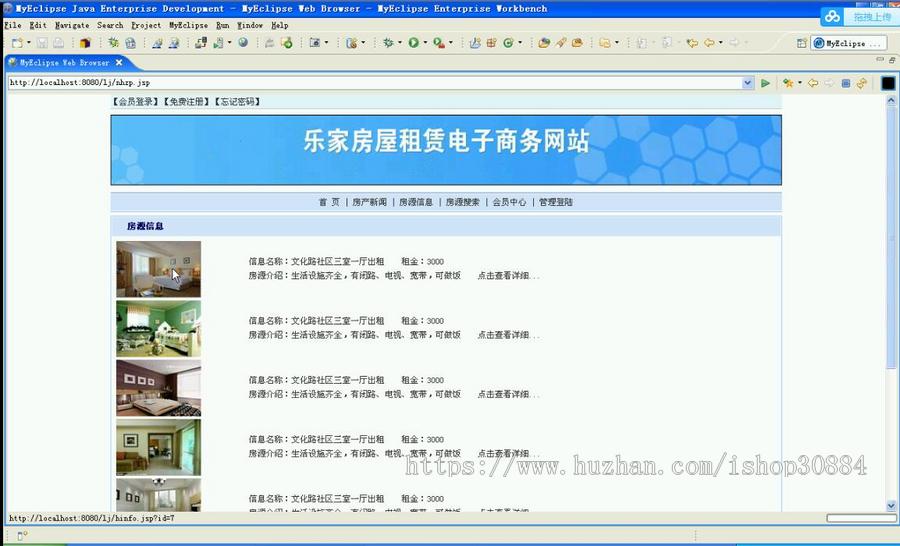The width and height of the screenshot is (900, 546).
Task: Click the first listing's bedroom thumbnail
Action: (x=158, y=269)
